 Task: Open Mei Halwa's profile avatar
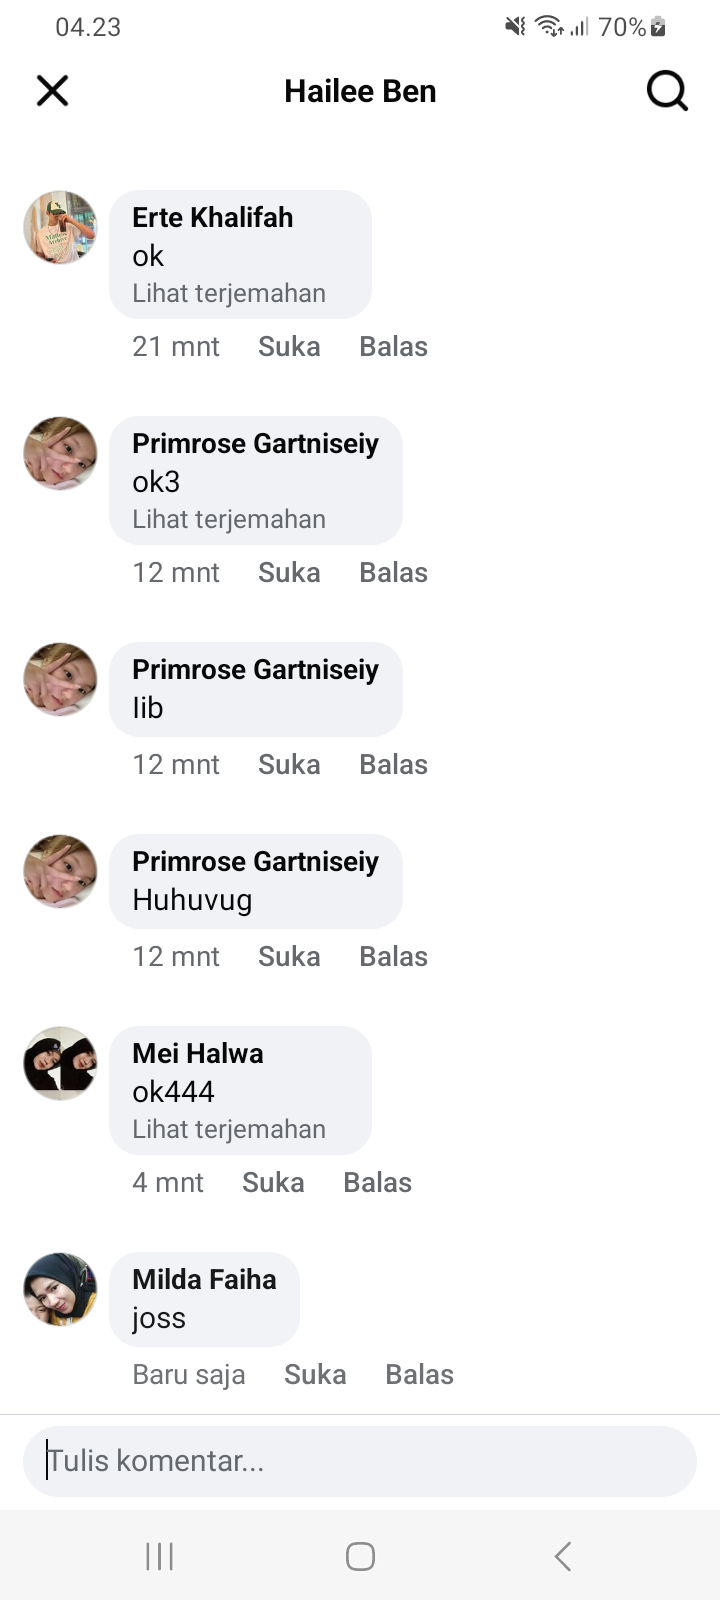pos(60,1063)
